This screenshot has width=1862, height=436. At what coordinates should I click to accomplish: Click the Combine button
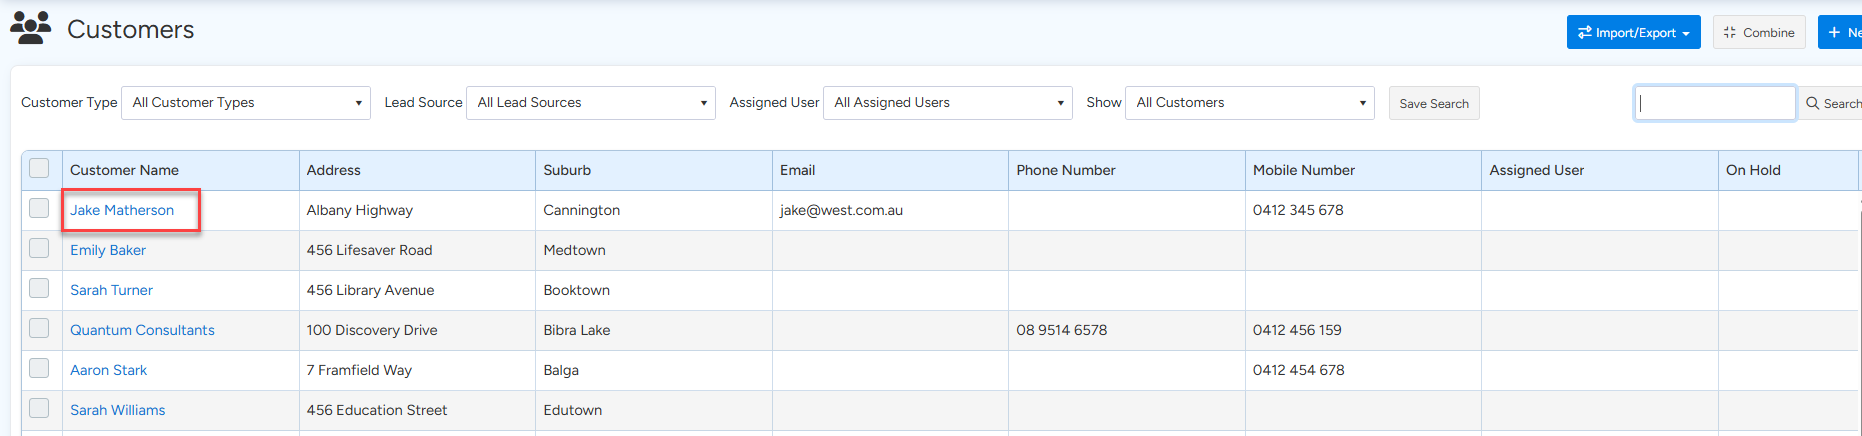[1758, 32]
